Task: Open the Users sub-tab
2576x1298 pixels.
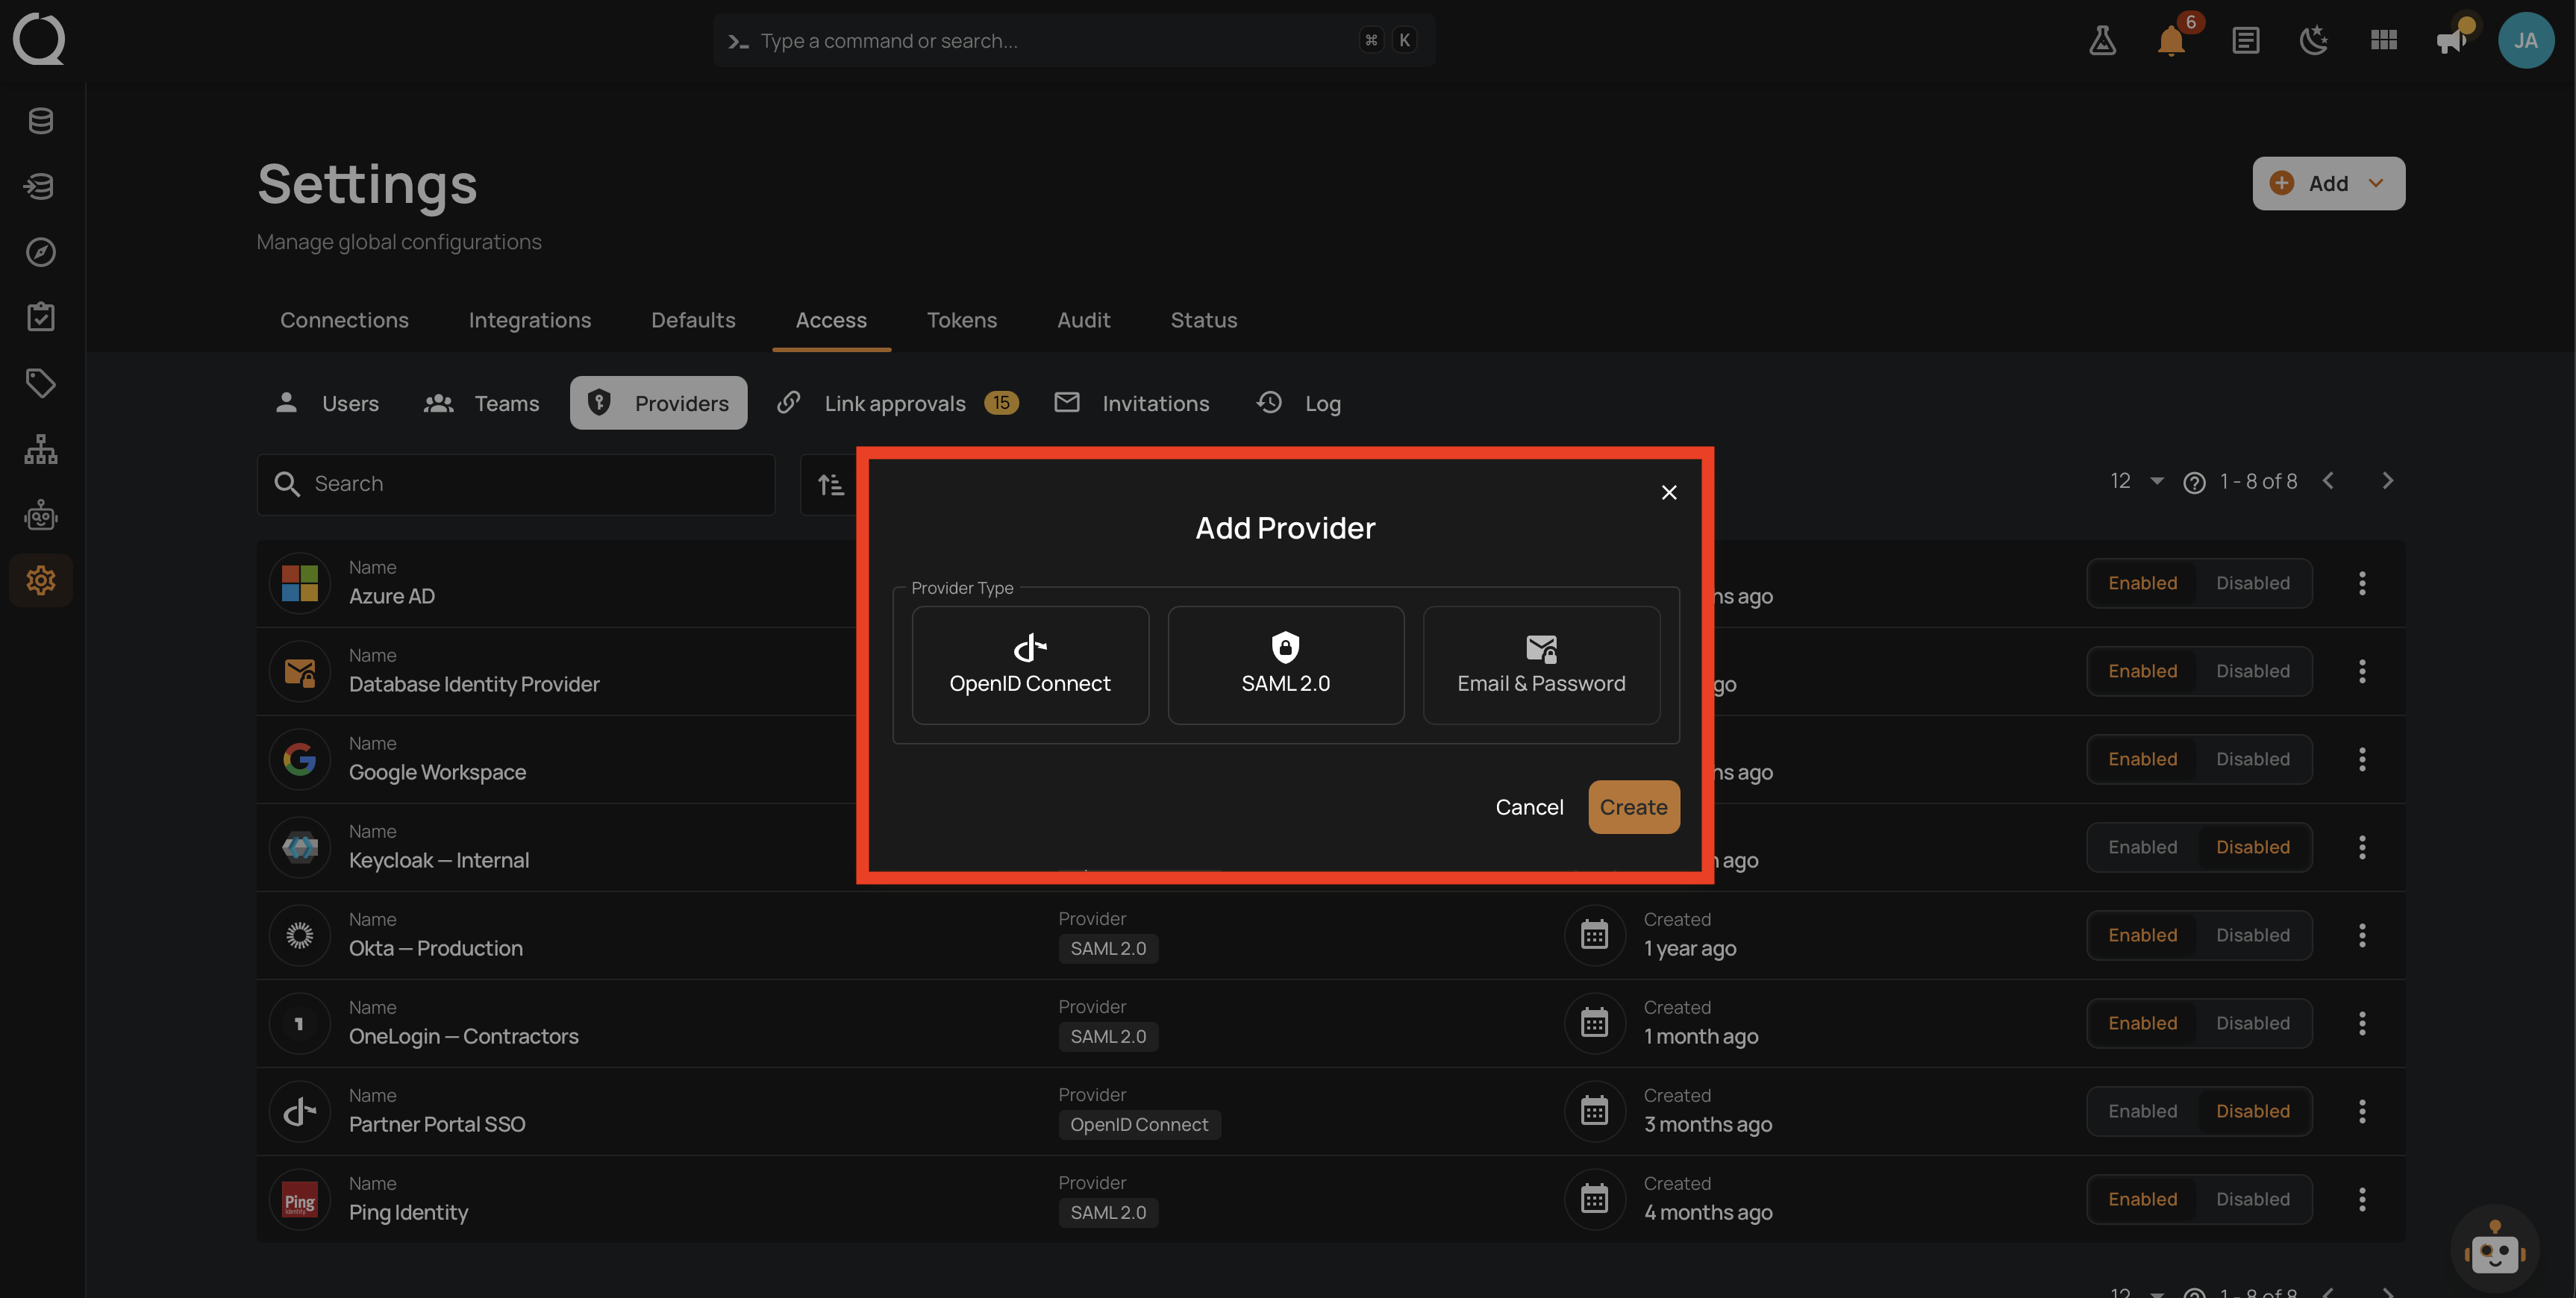Action: pyautogui.click(x=327, y=403)
